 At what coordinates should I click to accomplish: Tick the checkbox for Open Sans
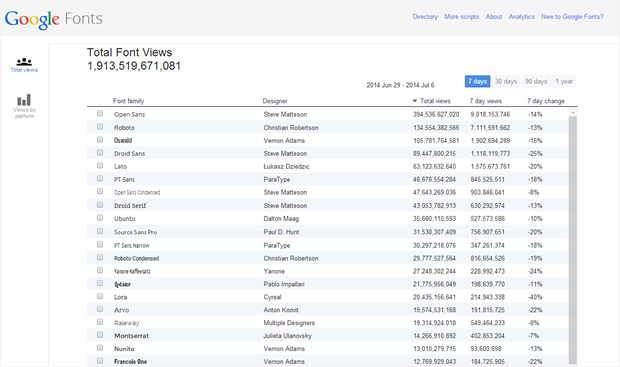100,114
